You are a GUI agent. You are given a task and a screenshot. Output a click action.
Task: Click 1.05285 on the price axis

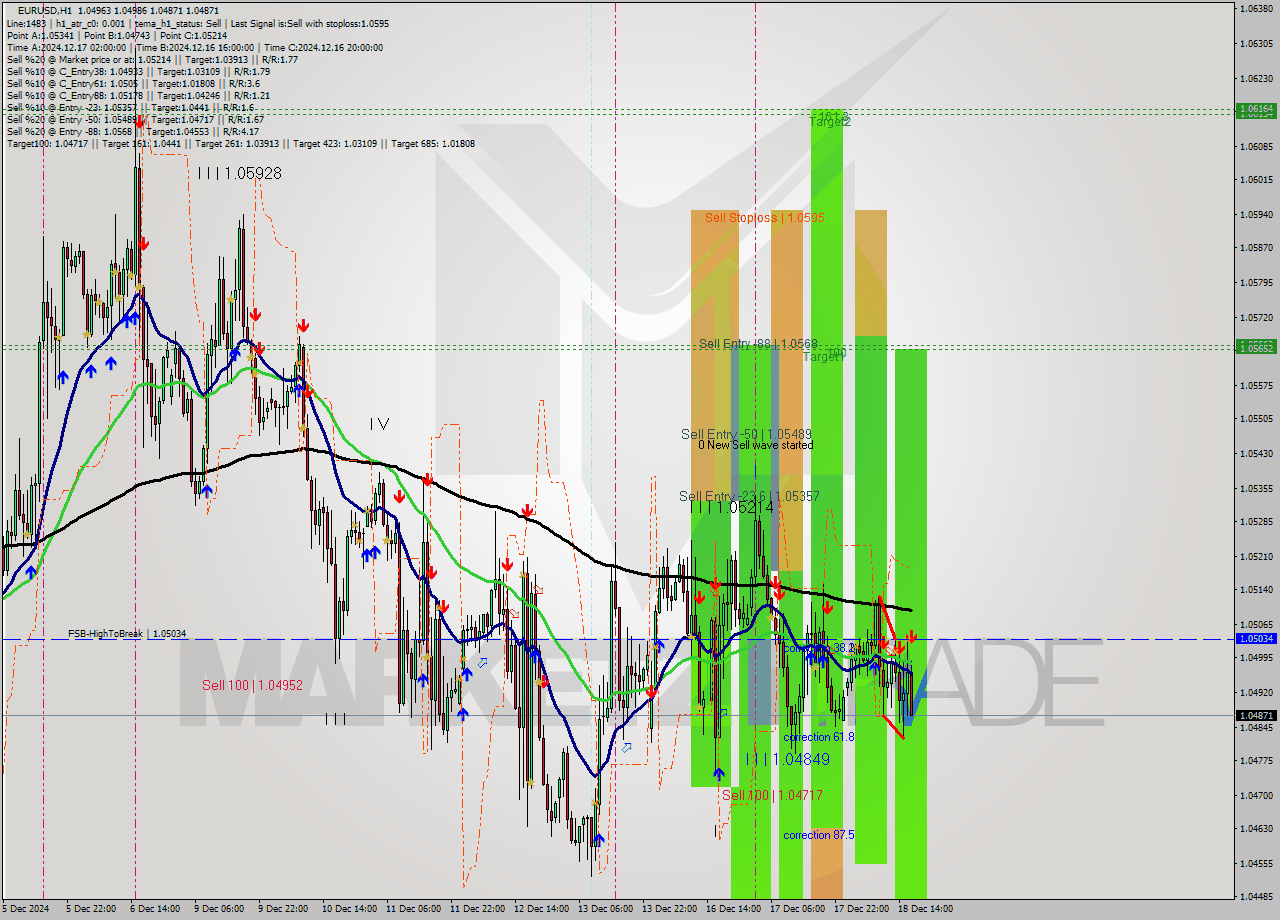1256,522
